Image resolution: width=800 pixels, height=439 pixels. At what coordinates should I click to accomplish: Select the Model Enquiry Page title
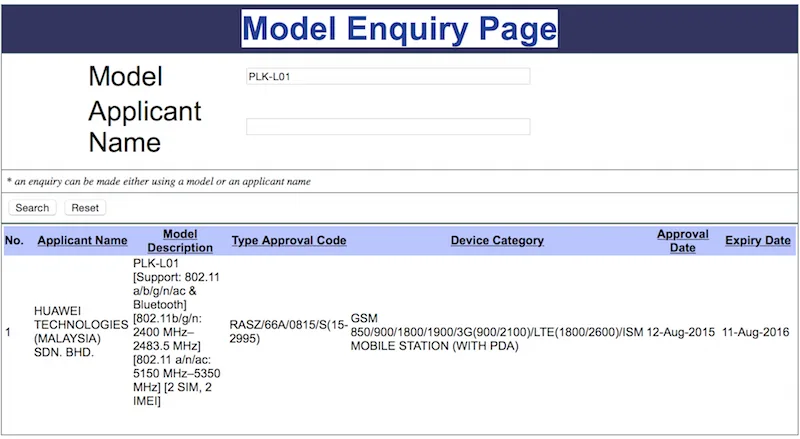pos(399,29)
